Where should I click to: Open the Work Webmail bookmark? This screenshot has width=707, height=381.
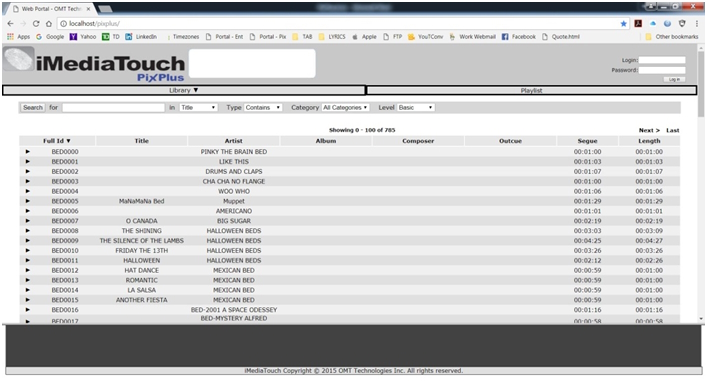click(472, 37)
